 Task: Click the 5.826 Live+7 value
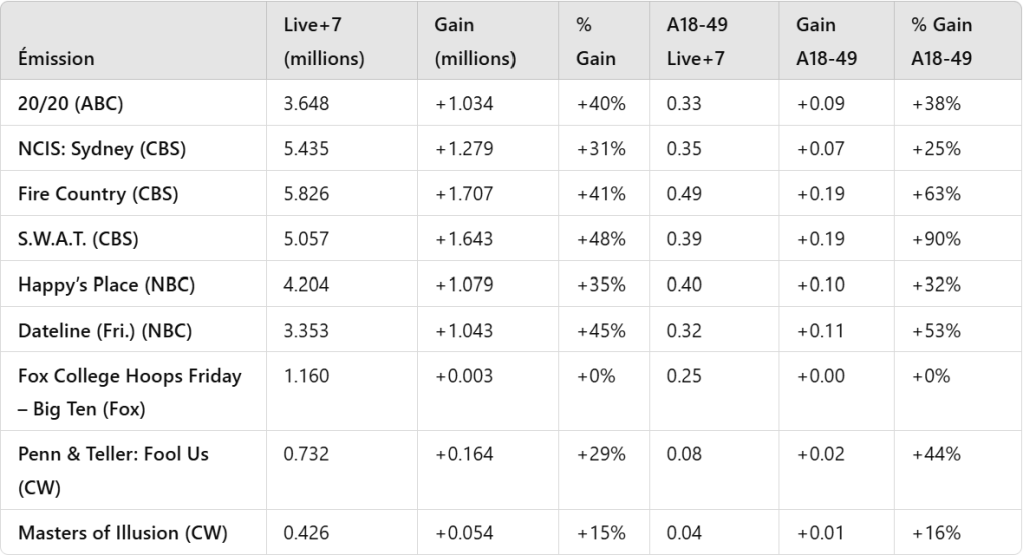click(x=306, y=194)
